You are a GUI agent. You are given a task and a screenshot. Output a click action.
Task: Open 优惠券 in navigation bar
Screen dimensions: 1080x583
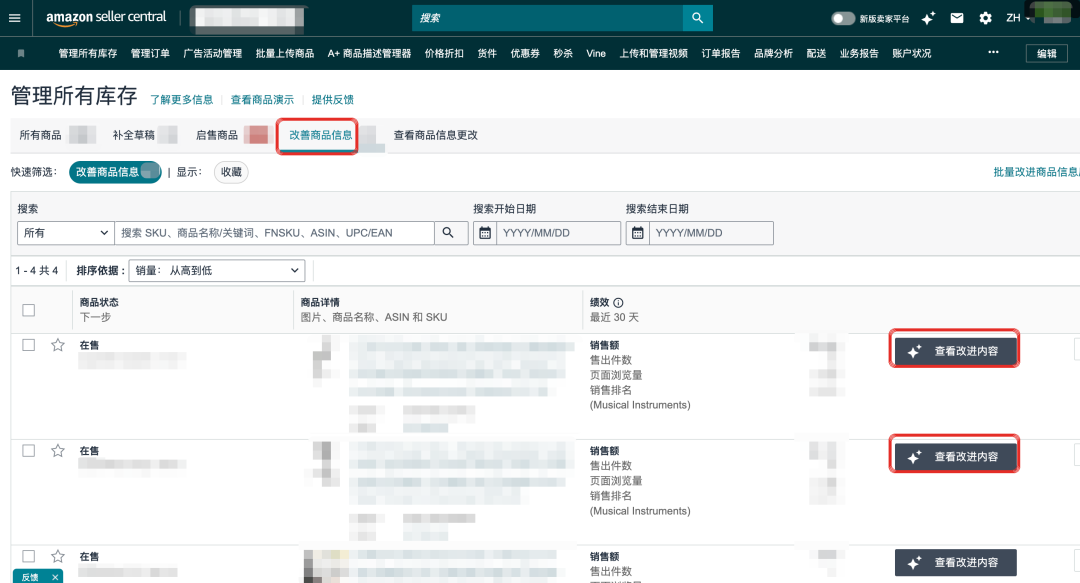pos(525,54)
